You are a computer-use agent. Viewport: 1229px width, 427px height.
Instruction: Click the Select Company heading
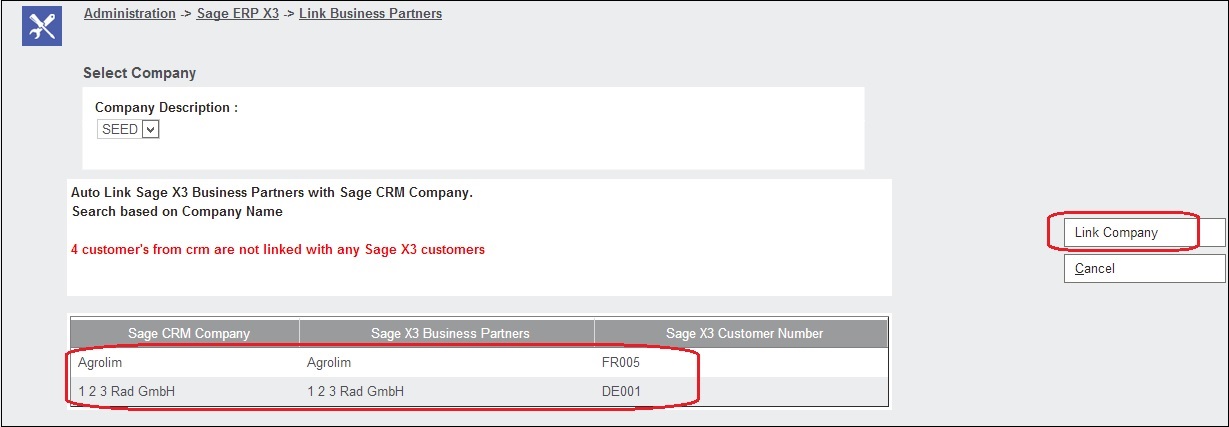point(139,73)
